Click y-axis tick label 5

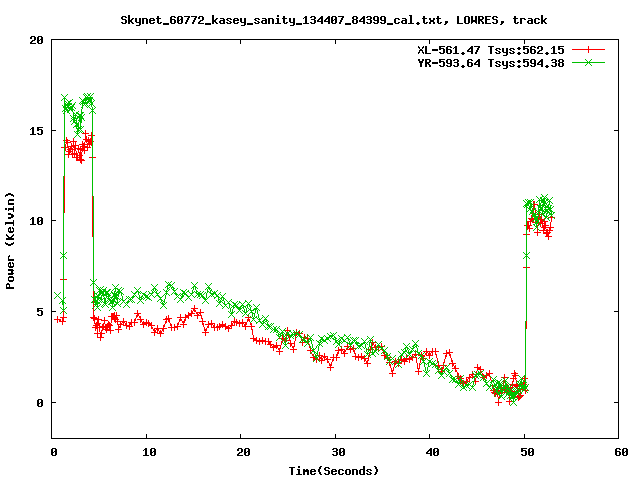[x=40, y=312]
